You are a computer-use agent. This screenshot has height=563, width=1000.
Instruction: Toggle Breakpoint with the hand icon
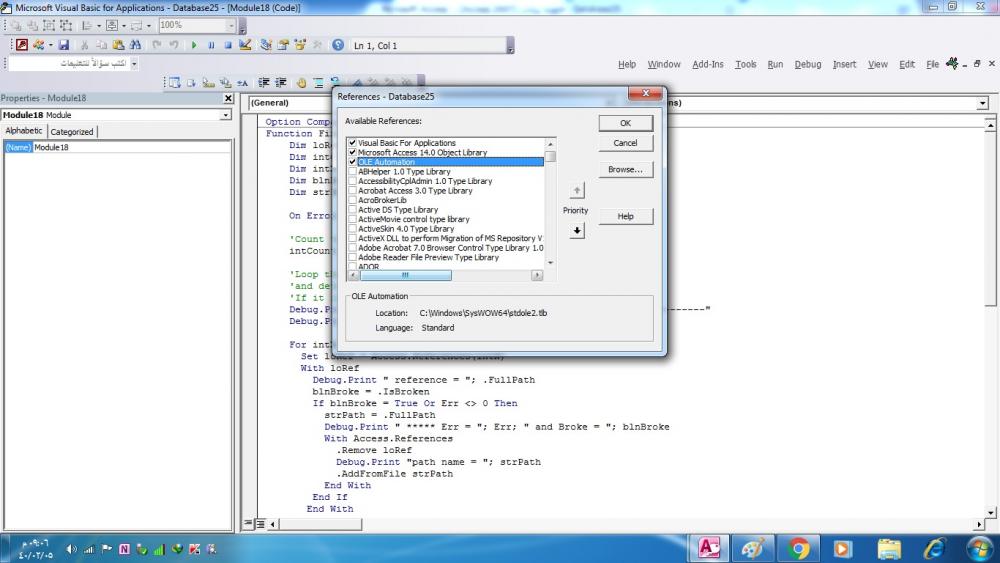point(301,82)
